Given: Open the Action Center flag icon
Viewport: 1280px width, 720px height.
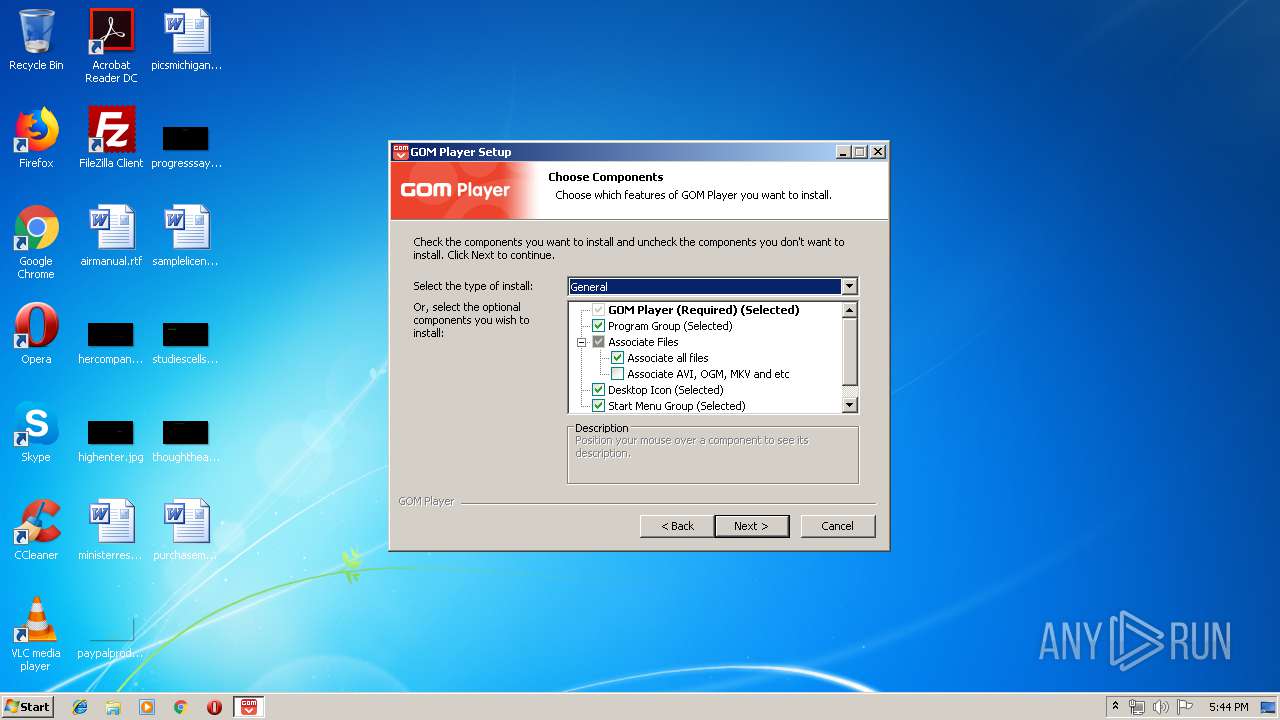Looking at the screenshot, I should (x=1184, y=707).
